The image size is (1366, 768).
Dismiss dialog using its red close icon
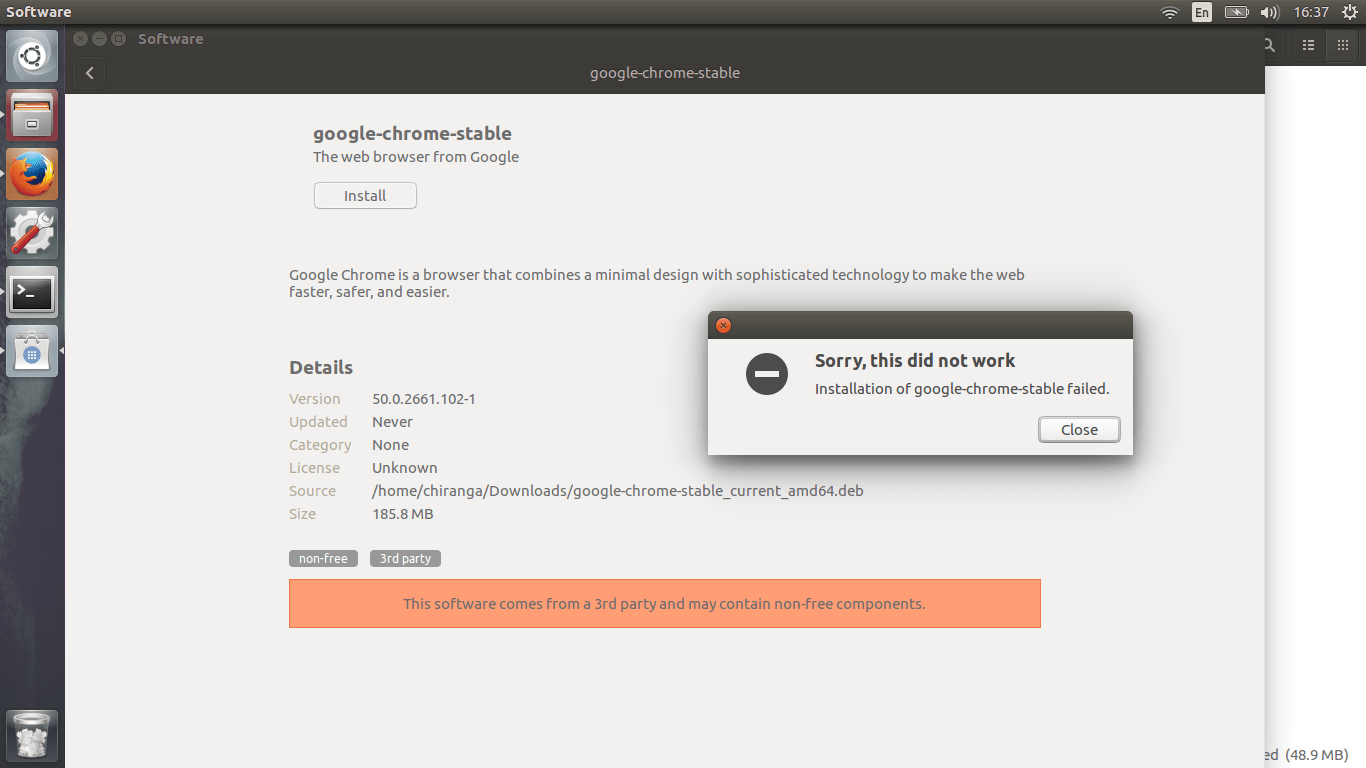click(723, 325)
